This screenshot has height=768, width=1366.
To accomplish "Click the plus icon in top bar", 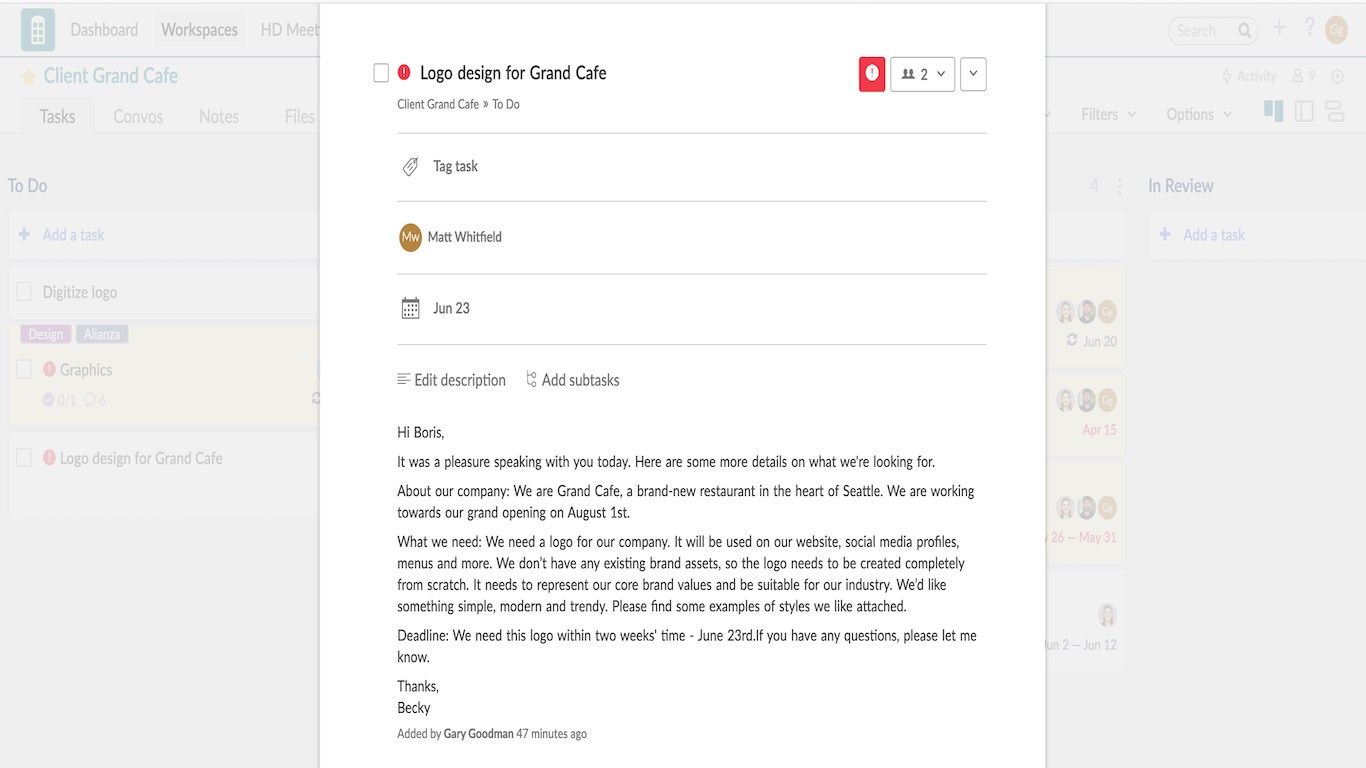I will tap(1279, 28).
